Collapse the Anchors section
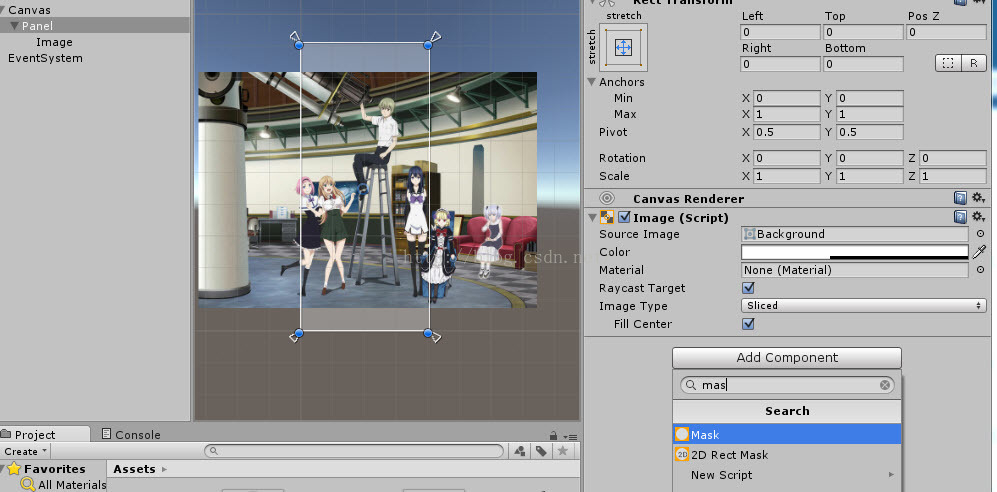Viewport: 997px width, 492px height. 592,82
